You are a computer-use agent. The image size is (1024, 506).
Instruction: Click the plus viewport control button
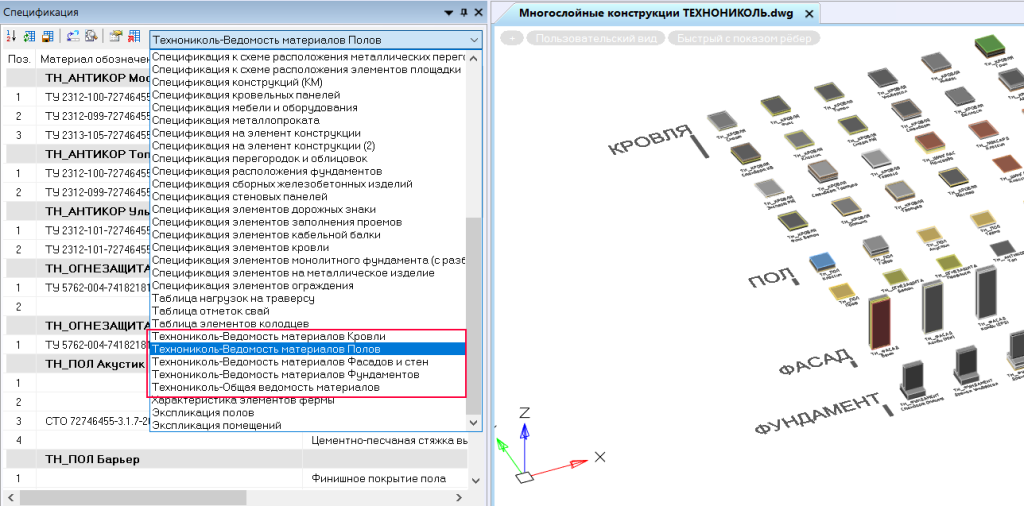click(x=512, y=38)
